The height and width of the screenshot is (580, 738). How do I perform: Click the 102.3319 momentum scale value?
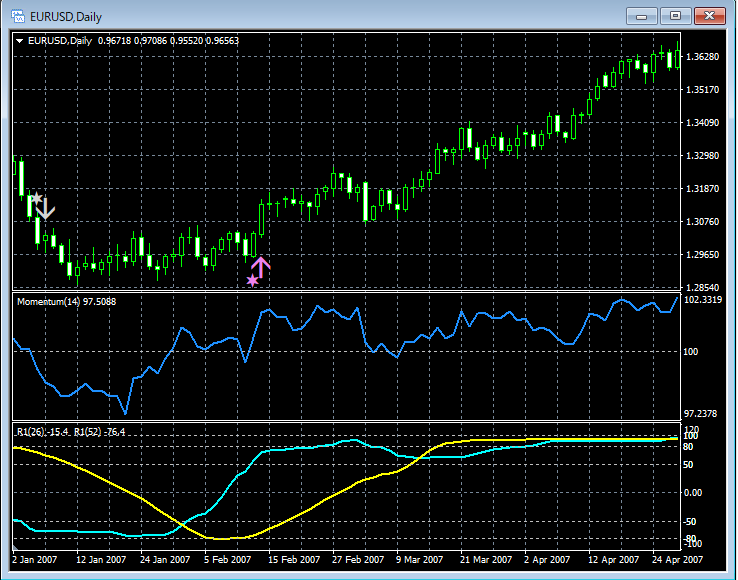[705, 298]
